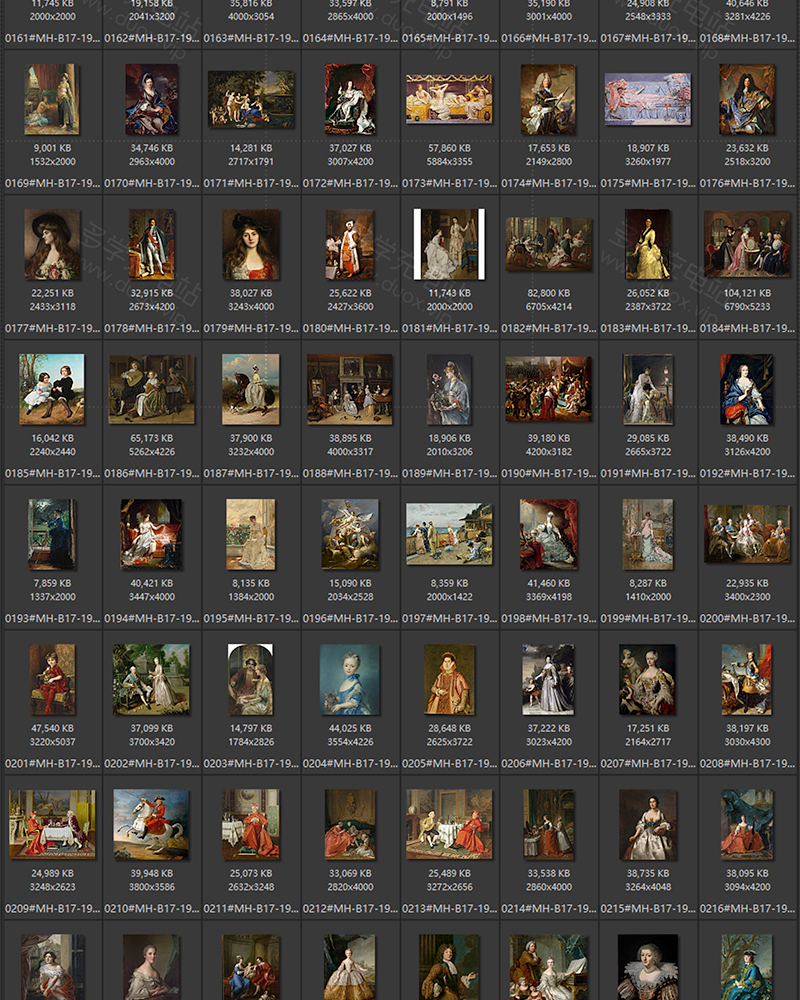Open the 0173 wide panoramic painting thumbnail

pos(449,99)
